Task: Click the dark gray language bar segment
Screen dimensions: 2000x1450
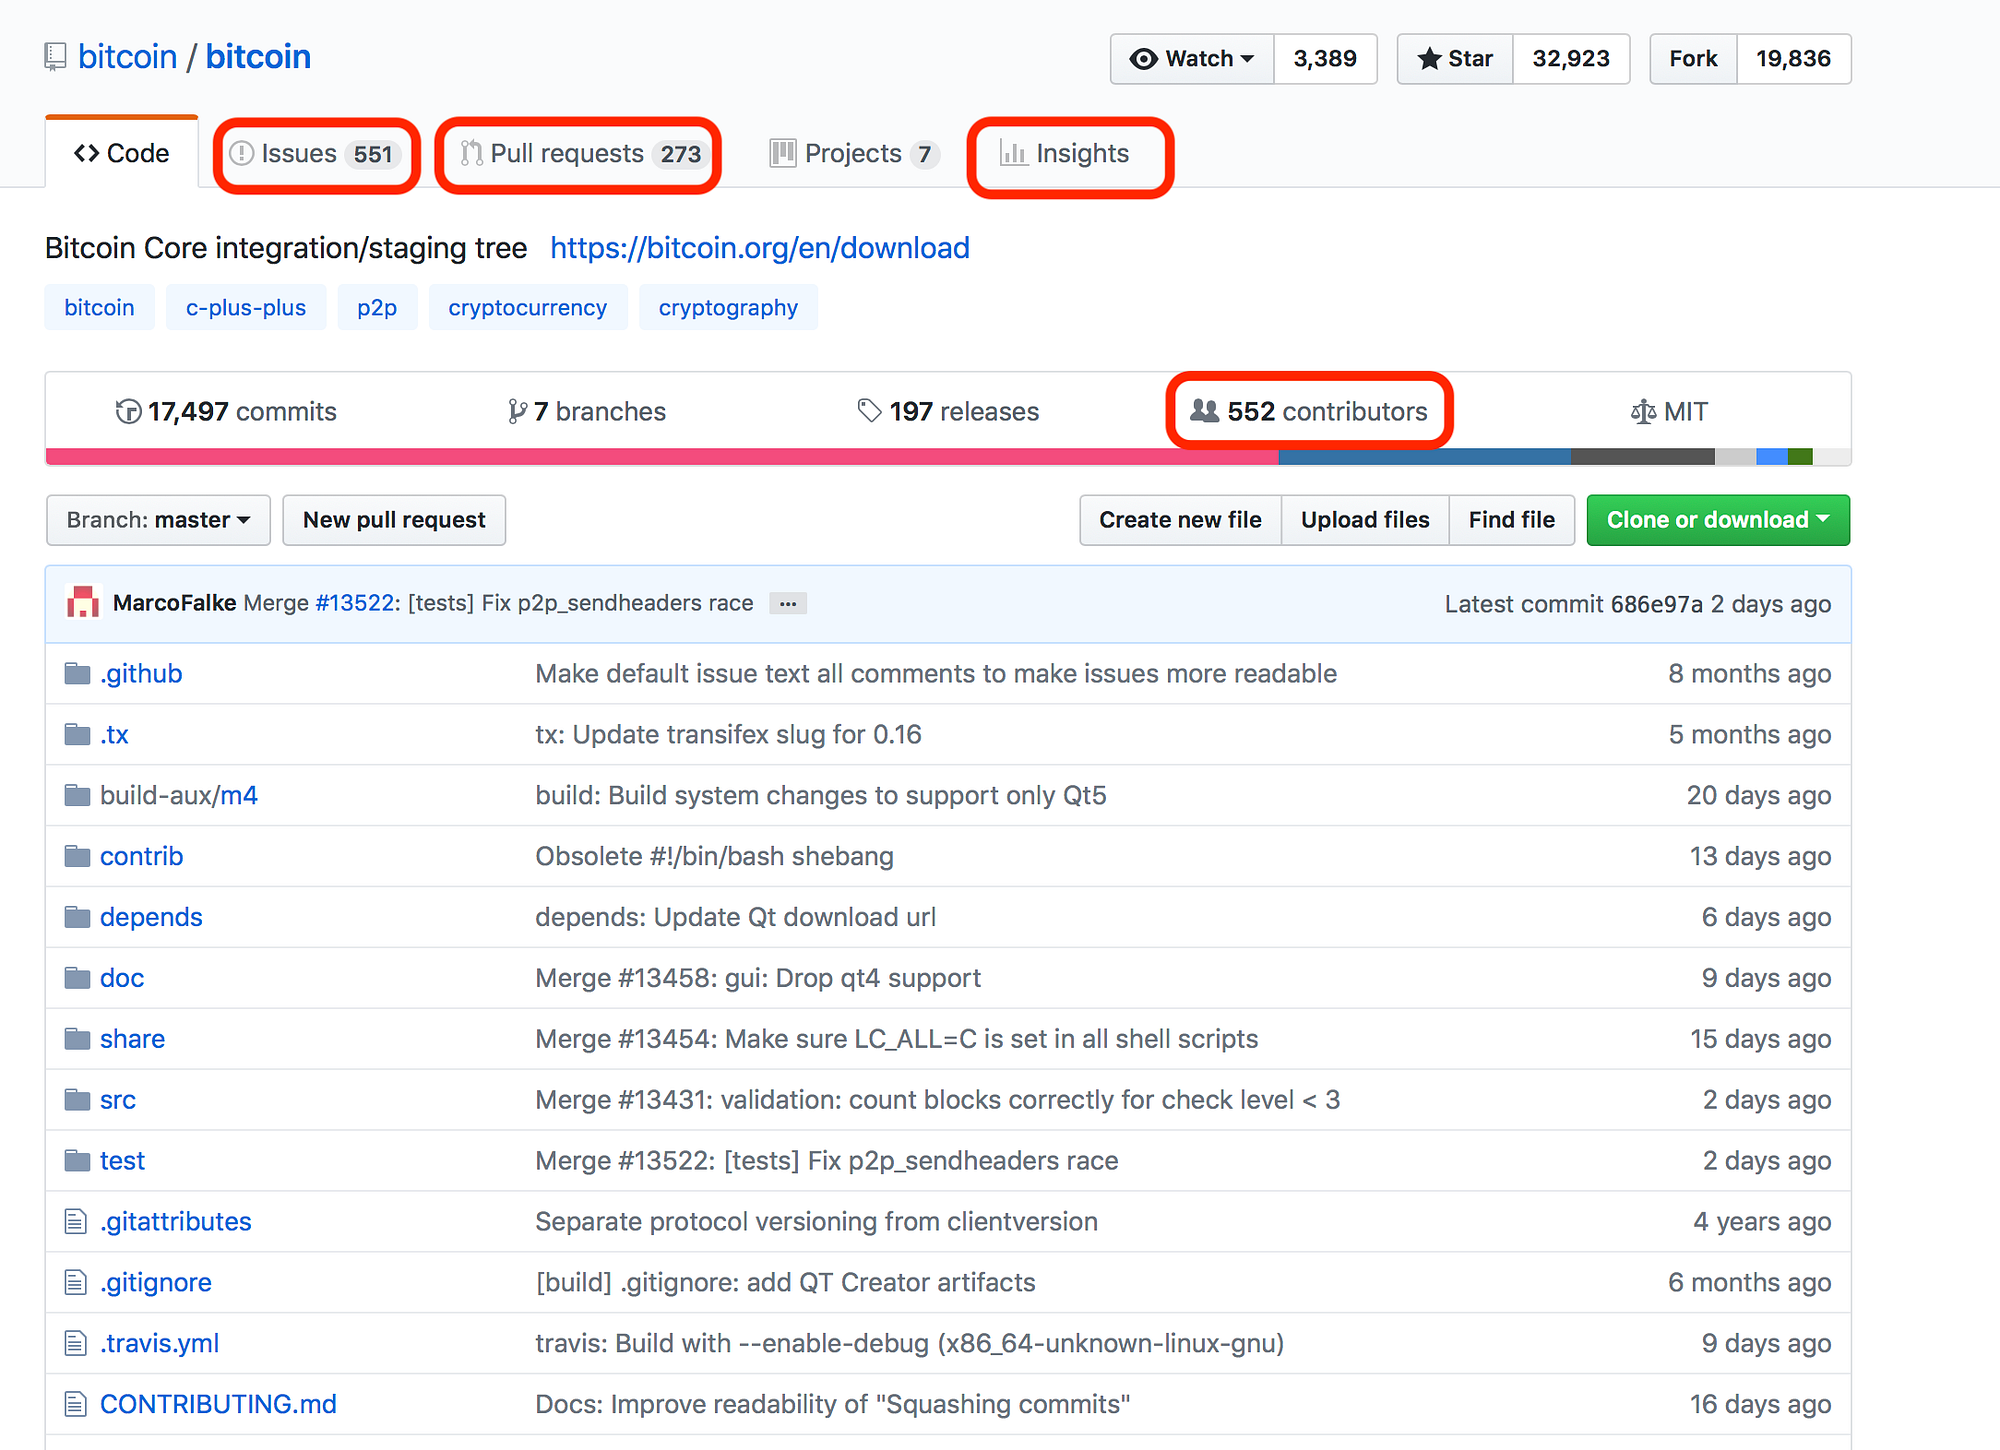Action: tap(1642, 457)
